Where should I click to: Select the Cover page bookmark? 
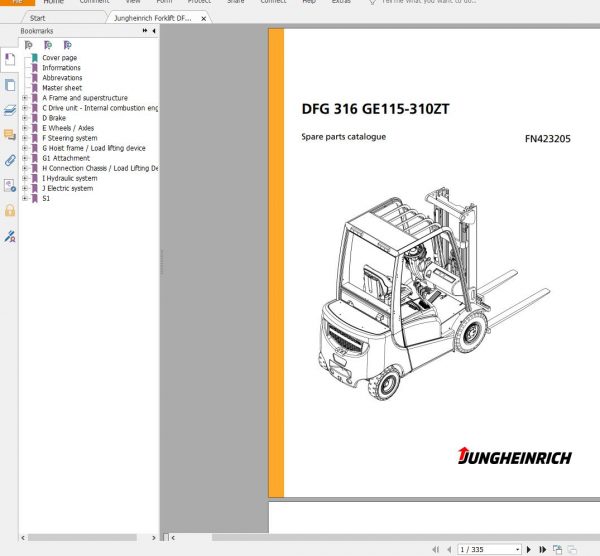59,58
